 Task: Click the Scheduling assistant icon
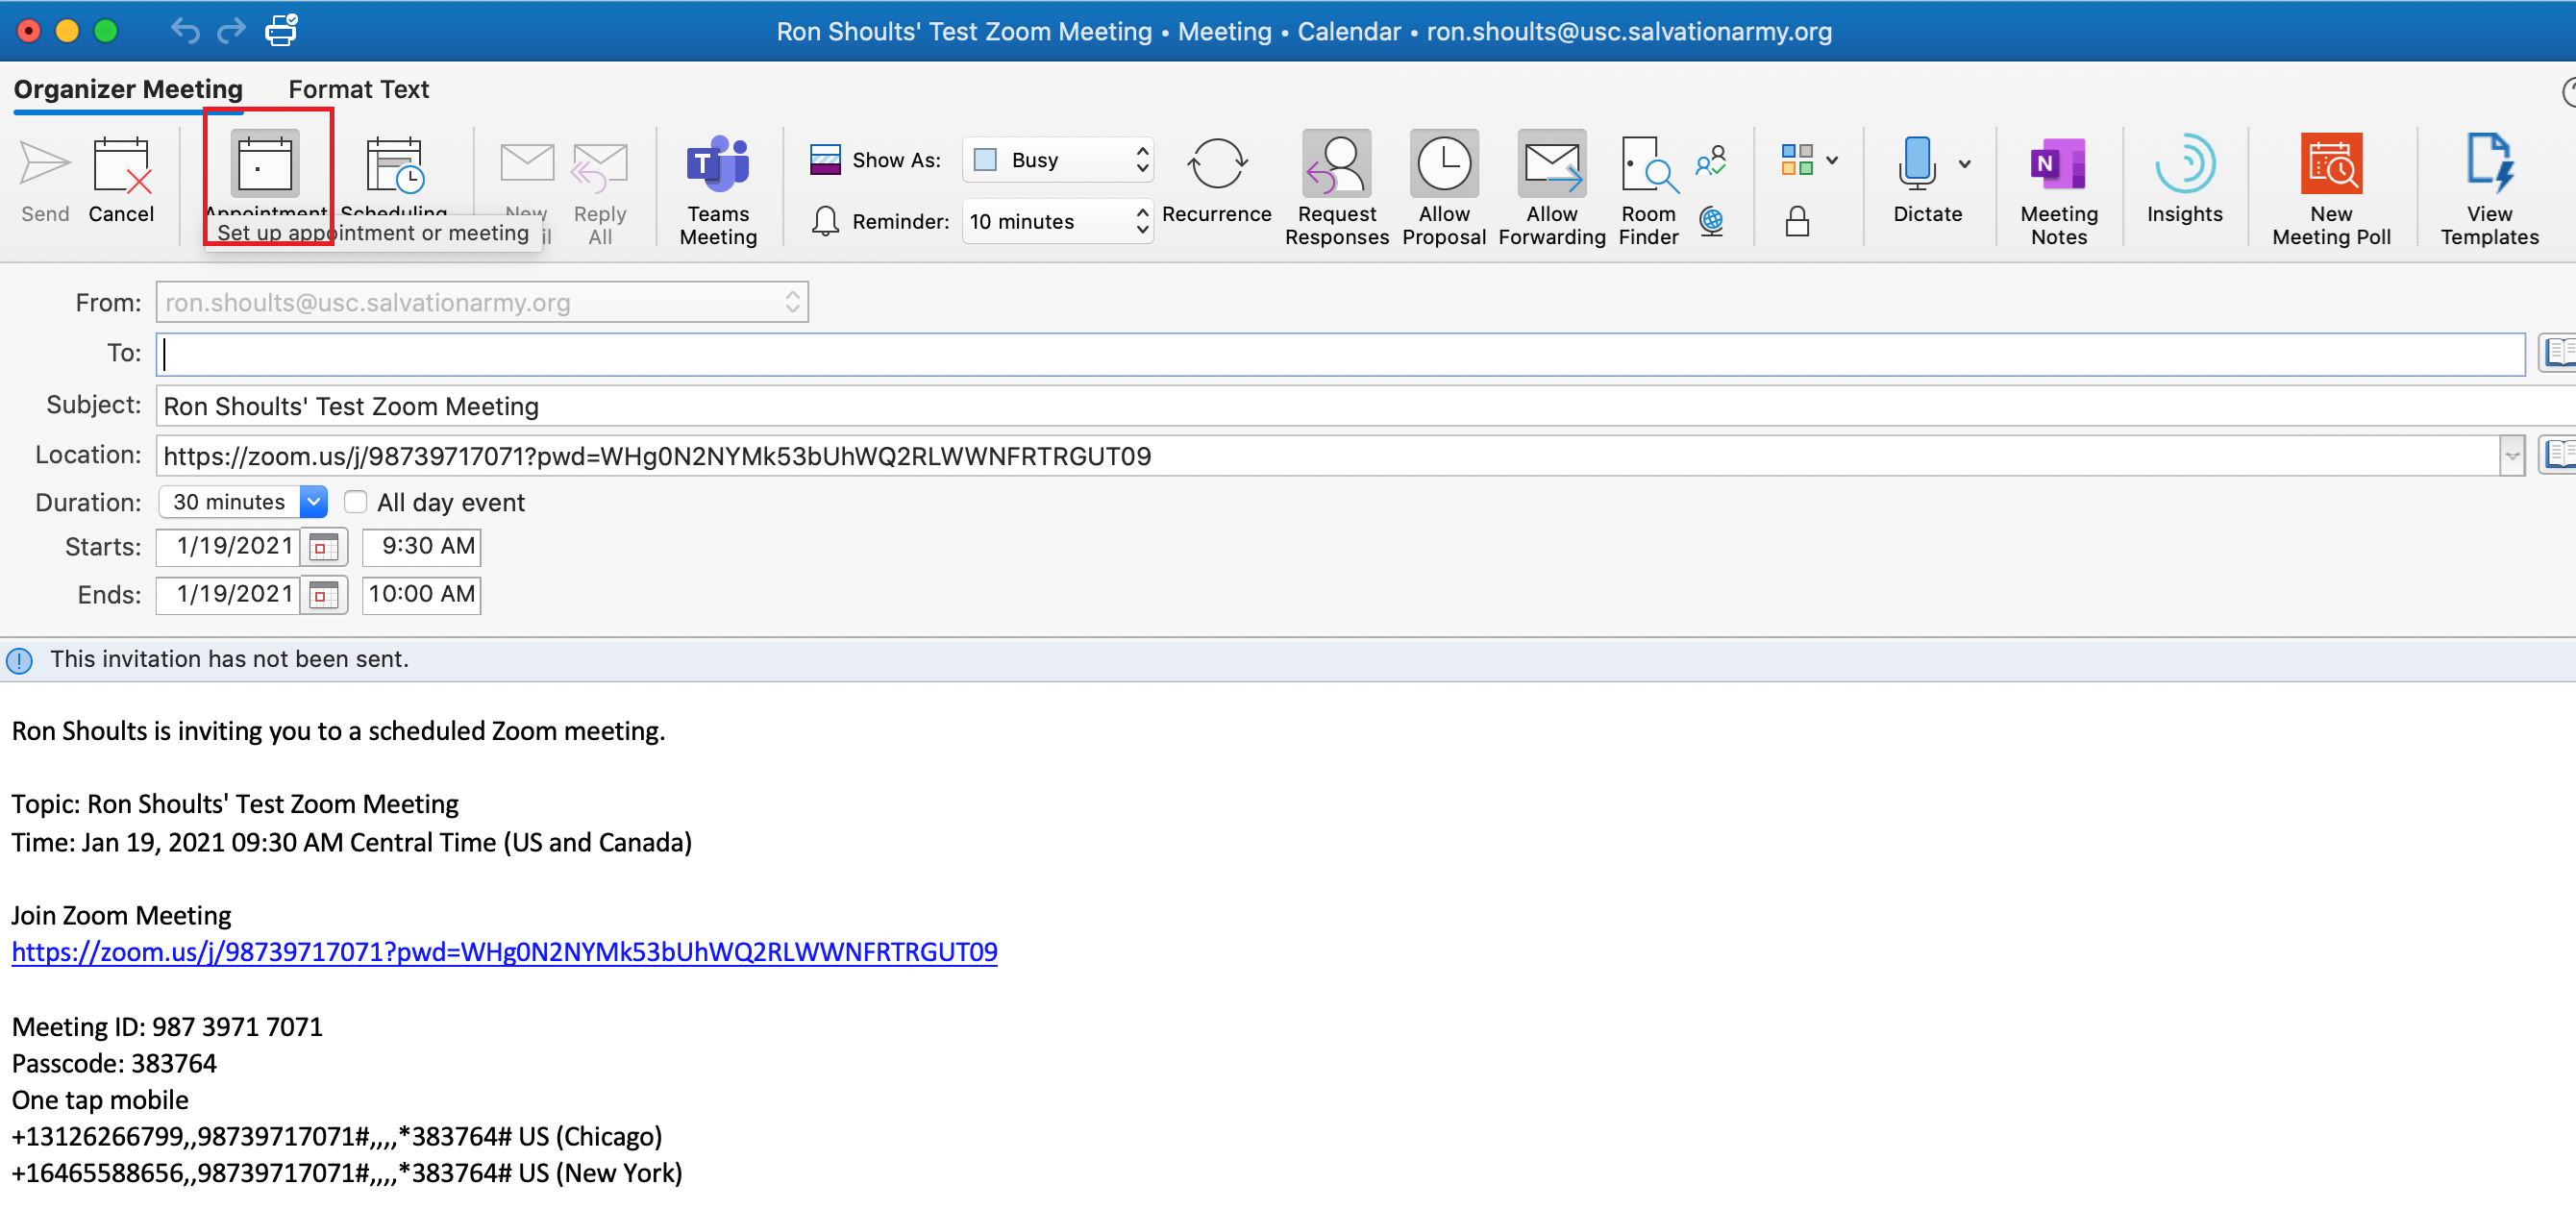394,166
